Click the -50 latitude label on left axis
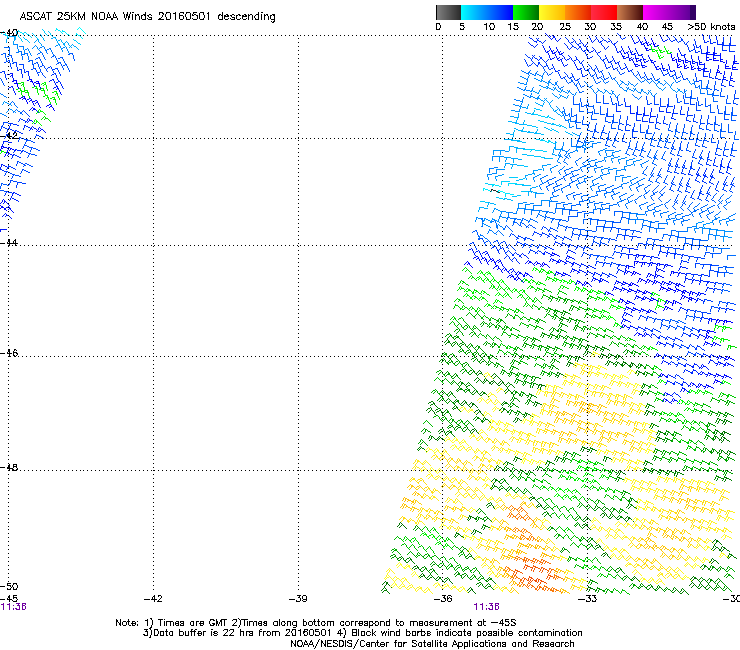The height and width of the screenshot is (650, 740). (9, 586)
